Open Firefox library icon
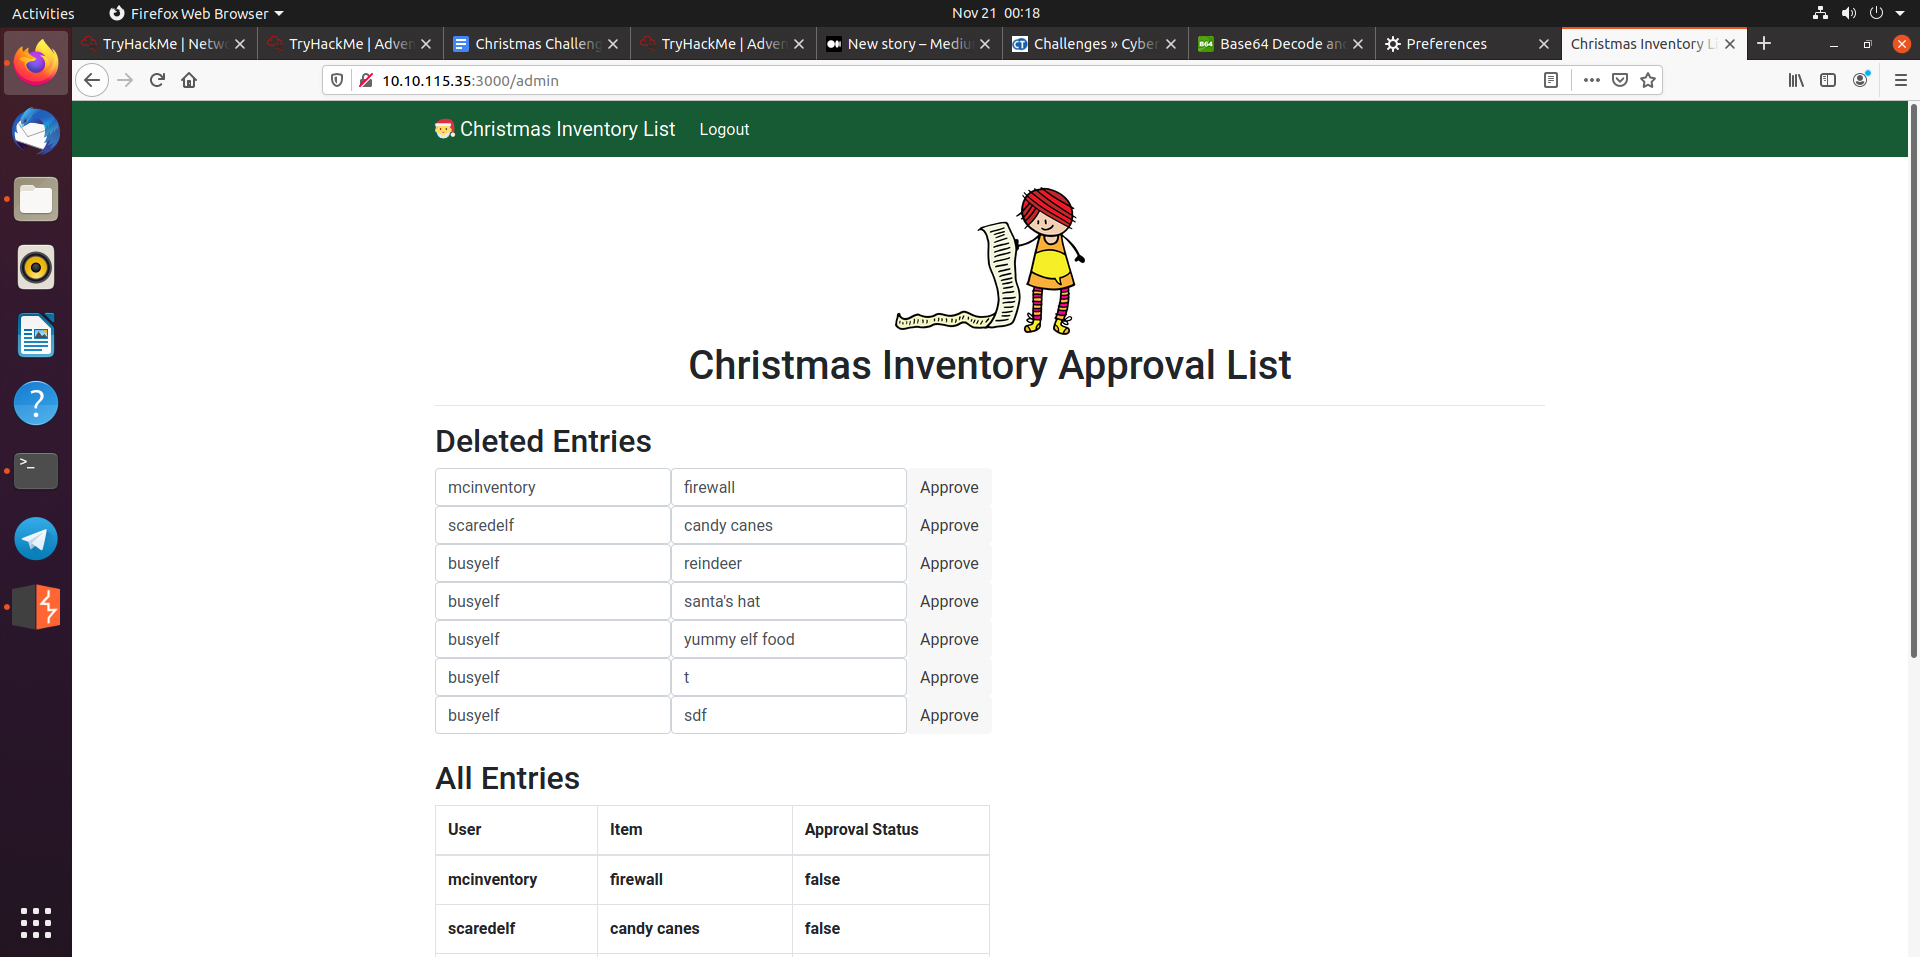 (1797, 80)
